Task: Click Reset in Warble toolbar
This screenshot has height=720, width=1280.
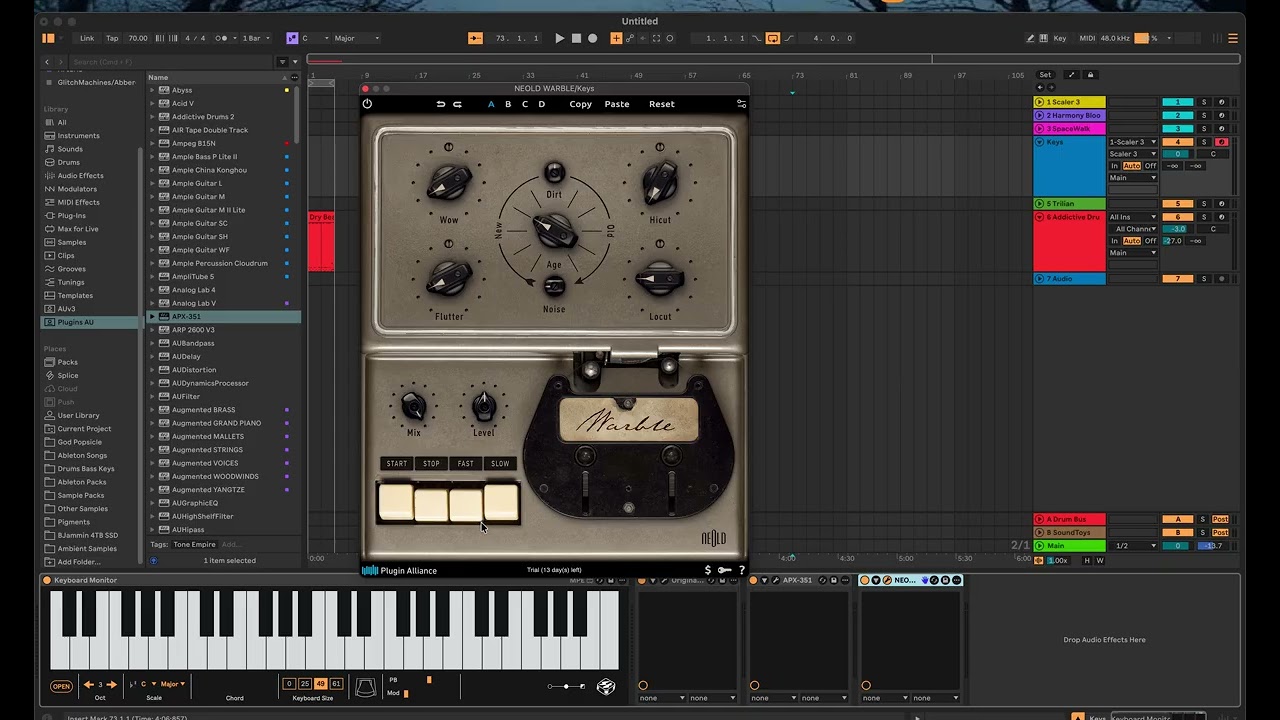Action: [662, 104]
